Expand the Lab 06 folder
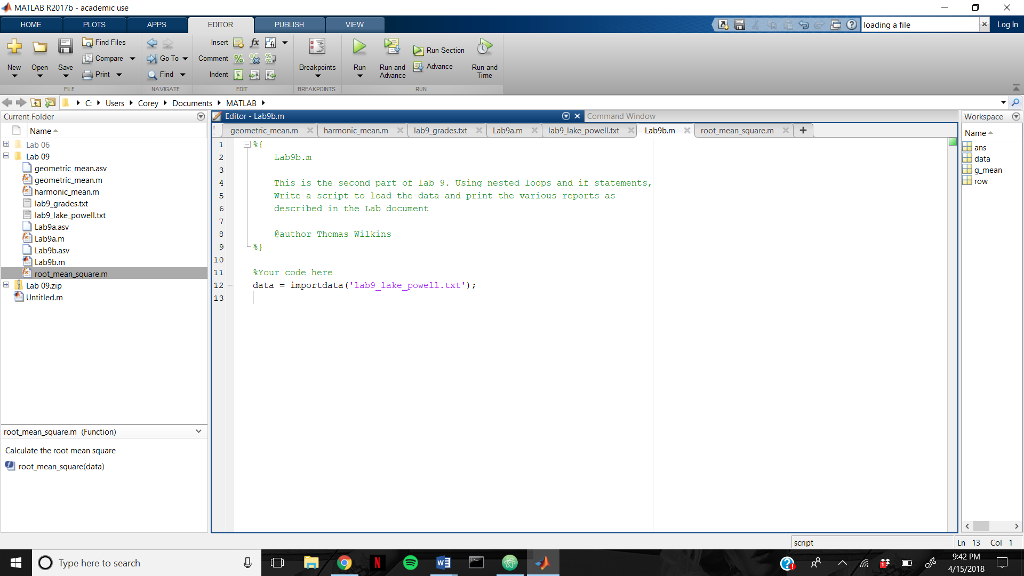Screen dimensions: 1024x576 pyautogui.click(x=6, y=145)
